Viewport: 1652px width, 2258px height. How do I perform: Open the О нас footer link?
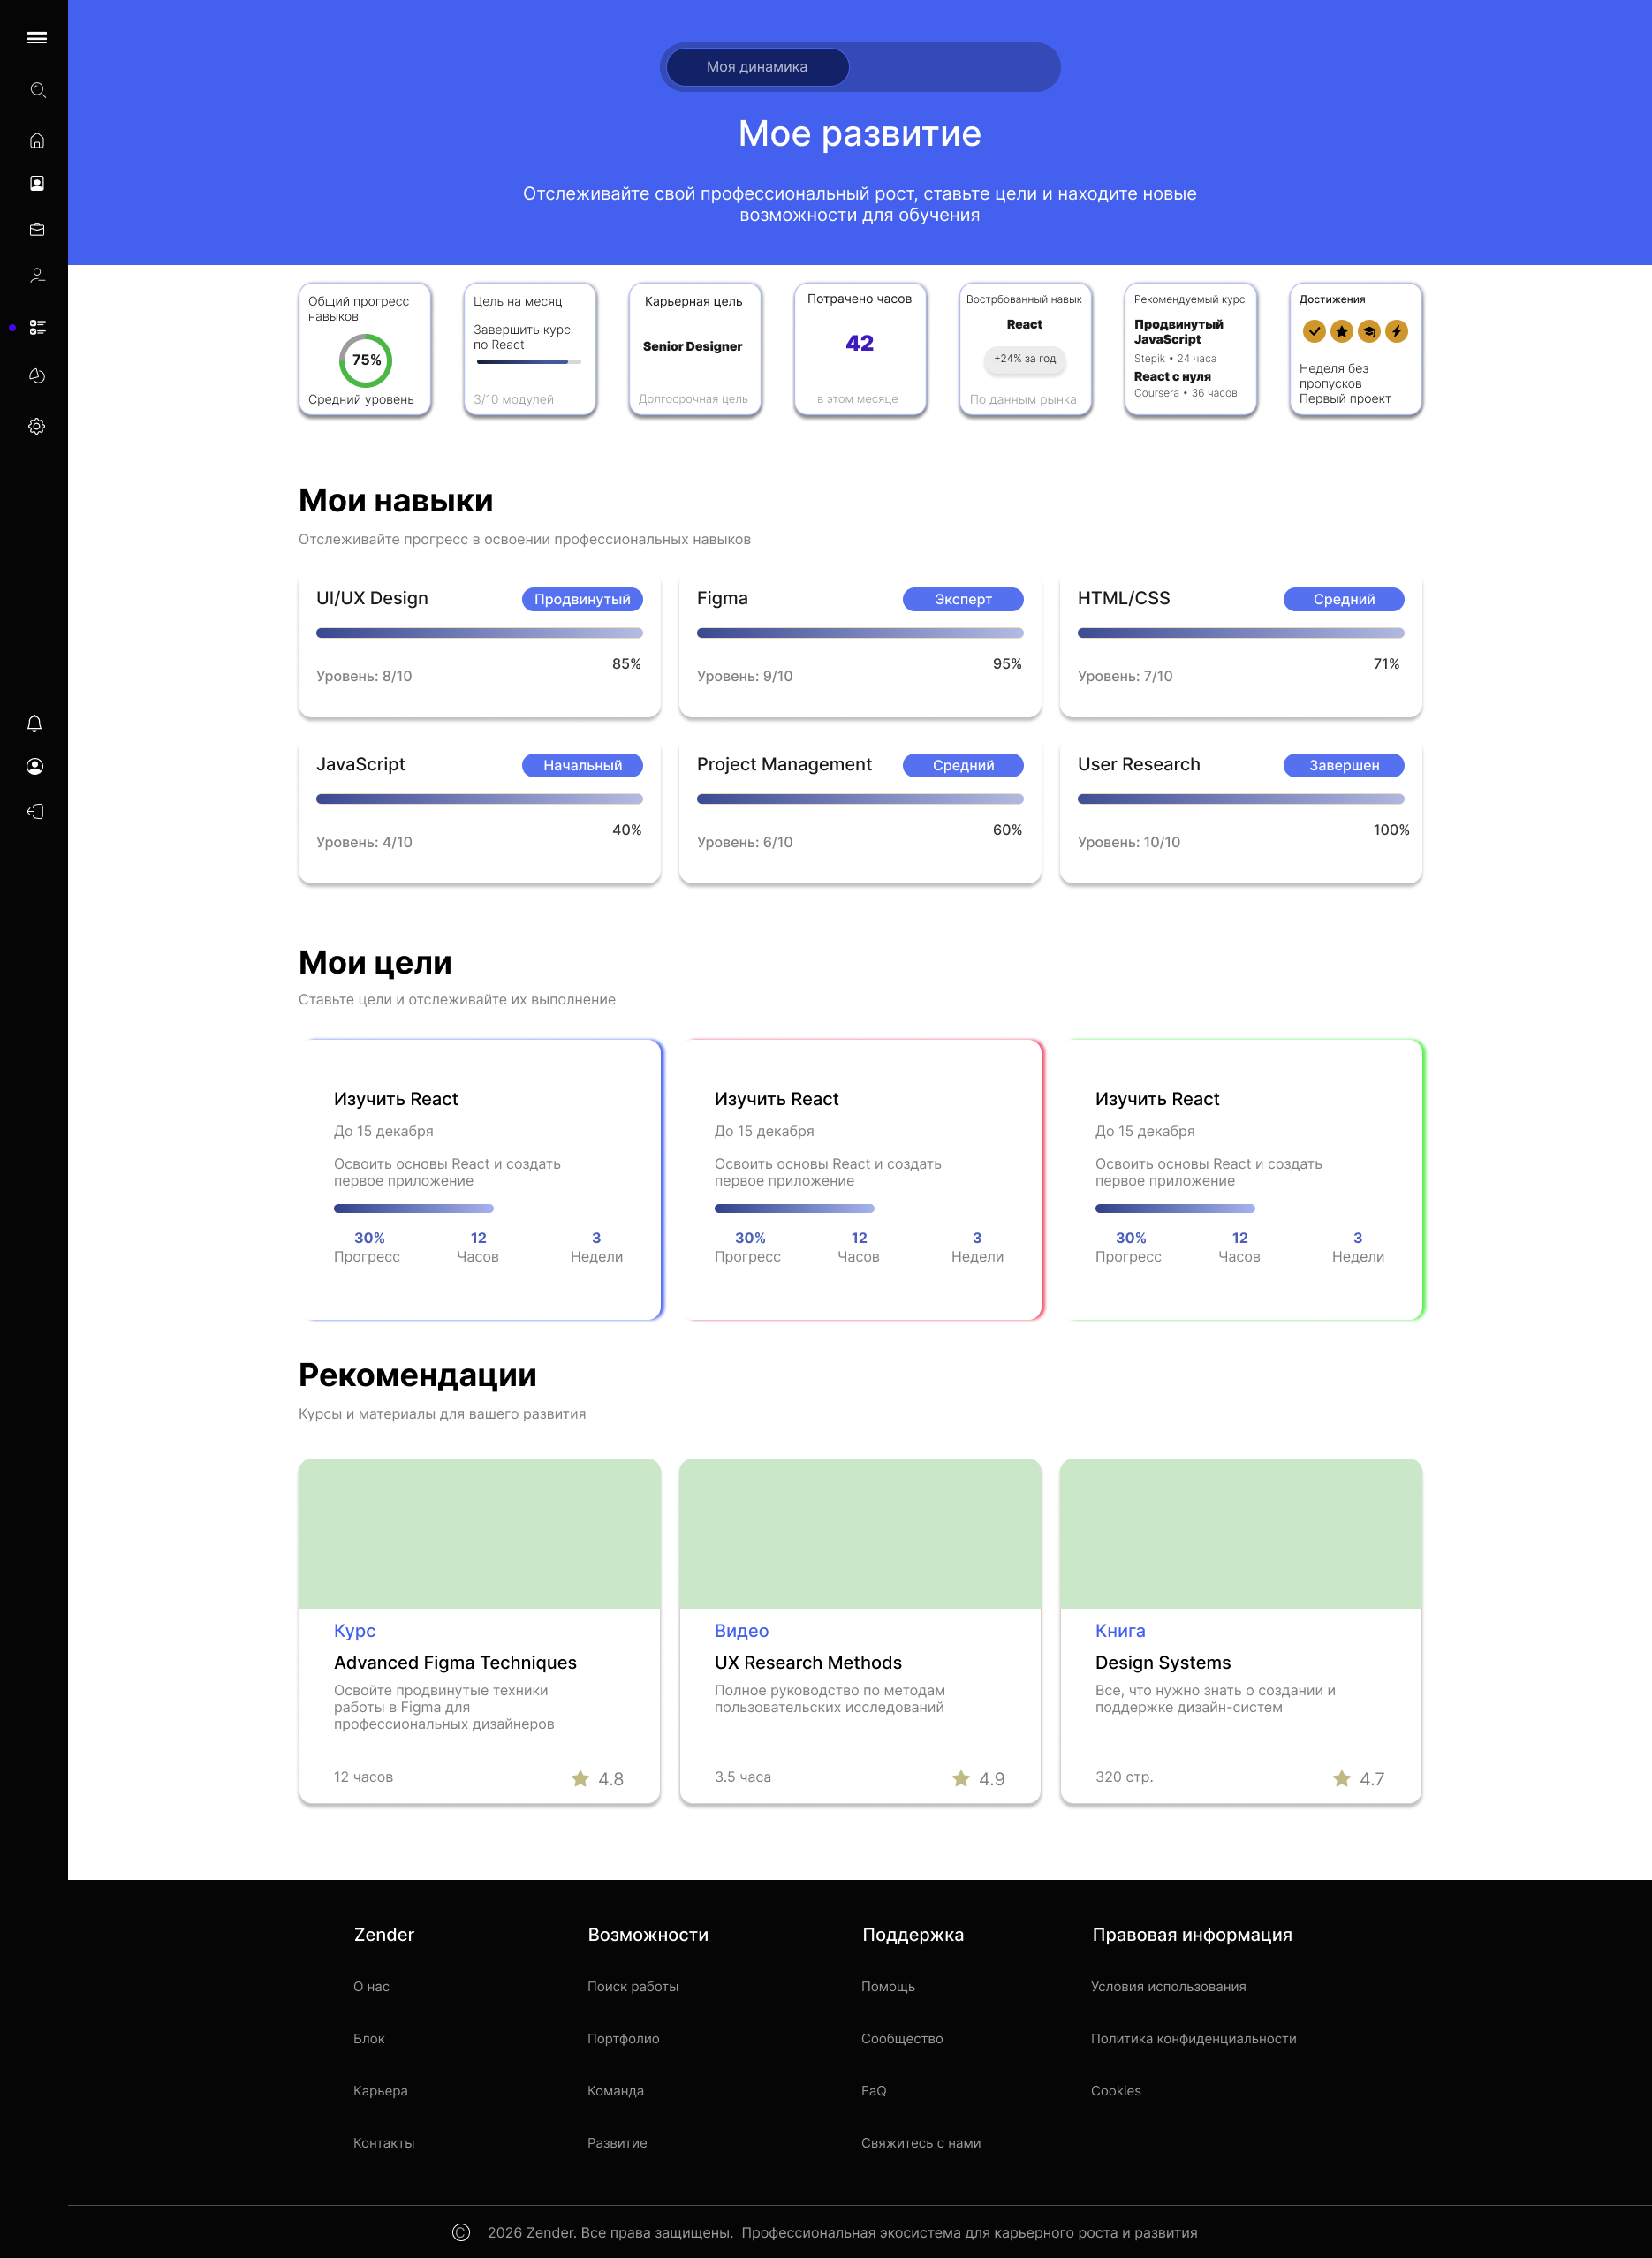(371, 1987)
